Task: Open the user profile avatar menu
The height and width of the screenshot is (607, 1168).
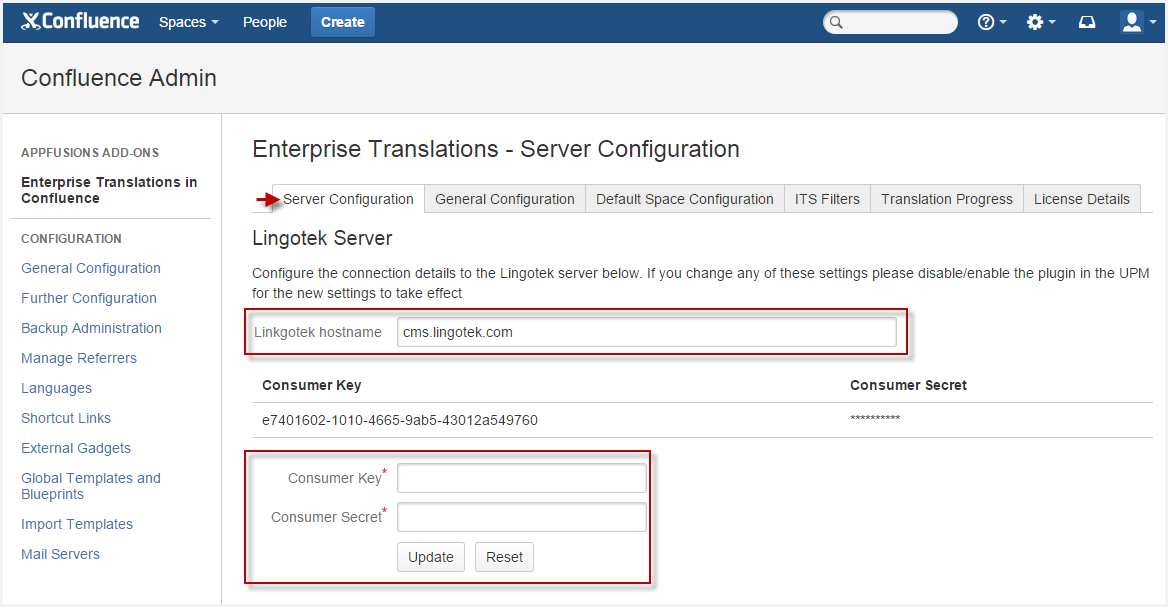Action: (x=1138, y=22)
